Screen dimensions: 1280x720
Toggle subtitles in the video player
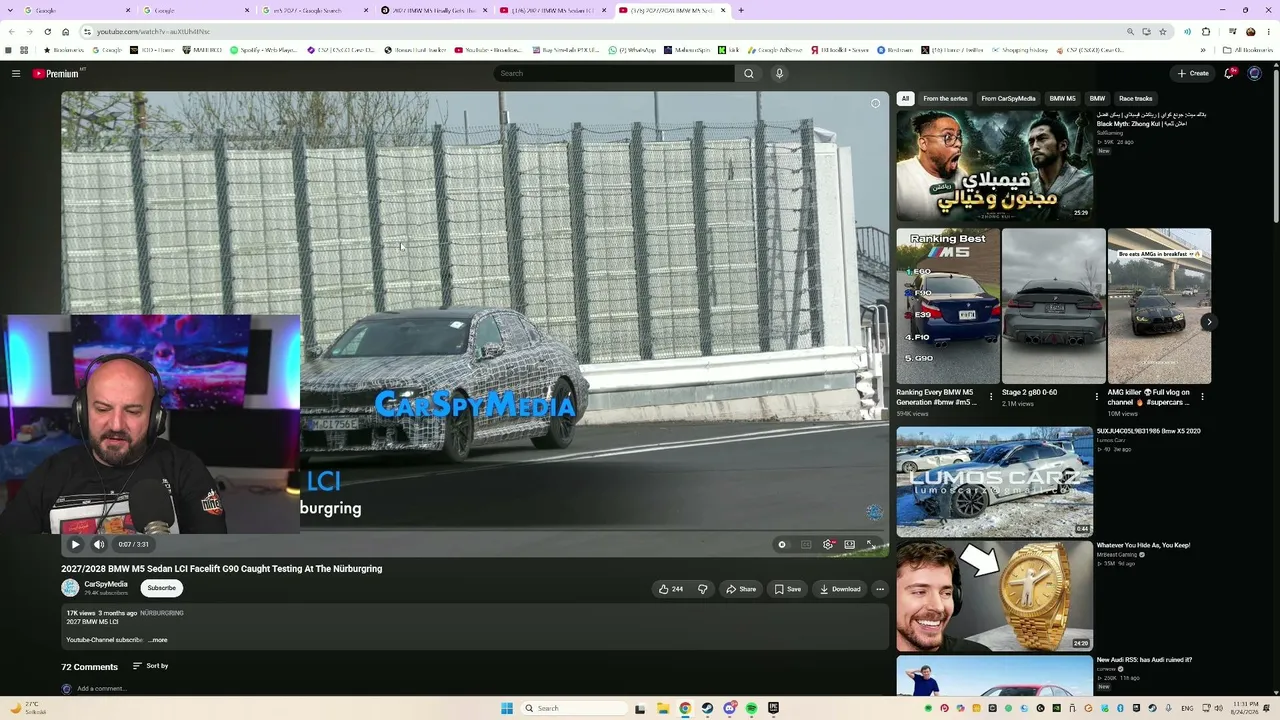[806, 544]
